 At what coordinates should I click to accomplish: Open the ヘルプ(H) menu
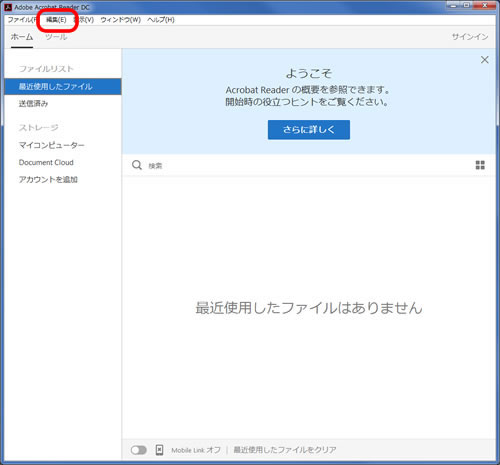click(161, 20)
